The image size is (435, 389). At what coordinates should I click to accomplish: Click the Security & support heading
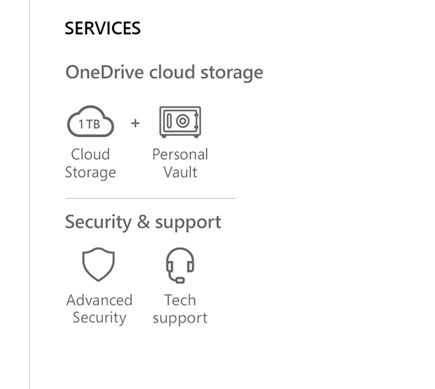click(x=143, y=222)
